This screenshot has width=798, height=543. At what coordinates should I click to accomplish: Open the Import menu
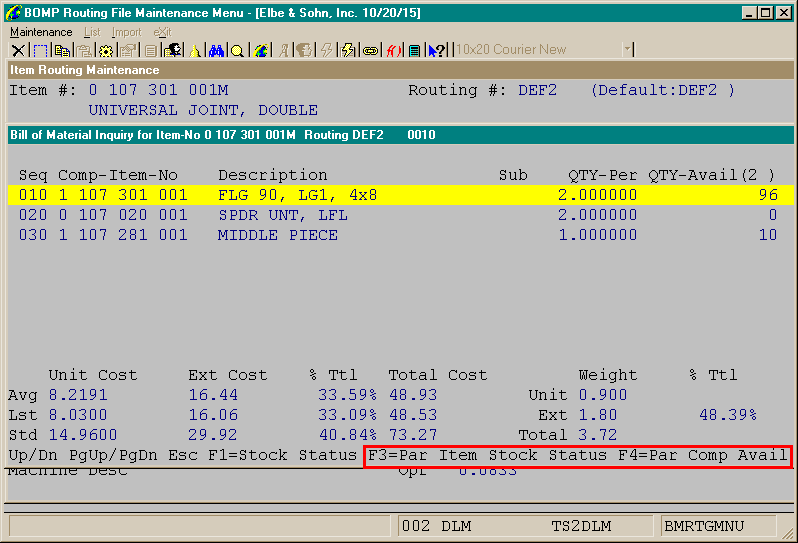[126, 32]
